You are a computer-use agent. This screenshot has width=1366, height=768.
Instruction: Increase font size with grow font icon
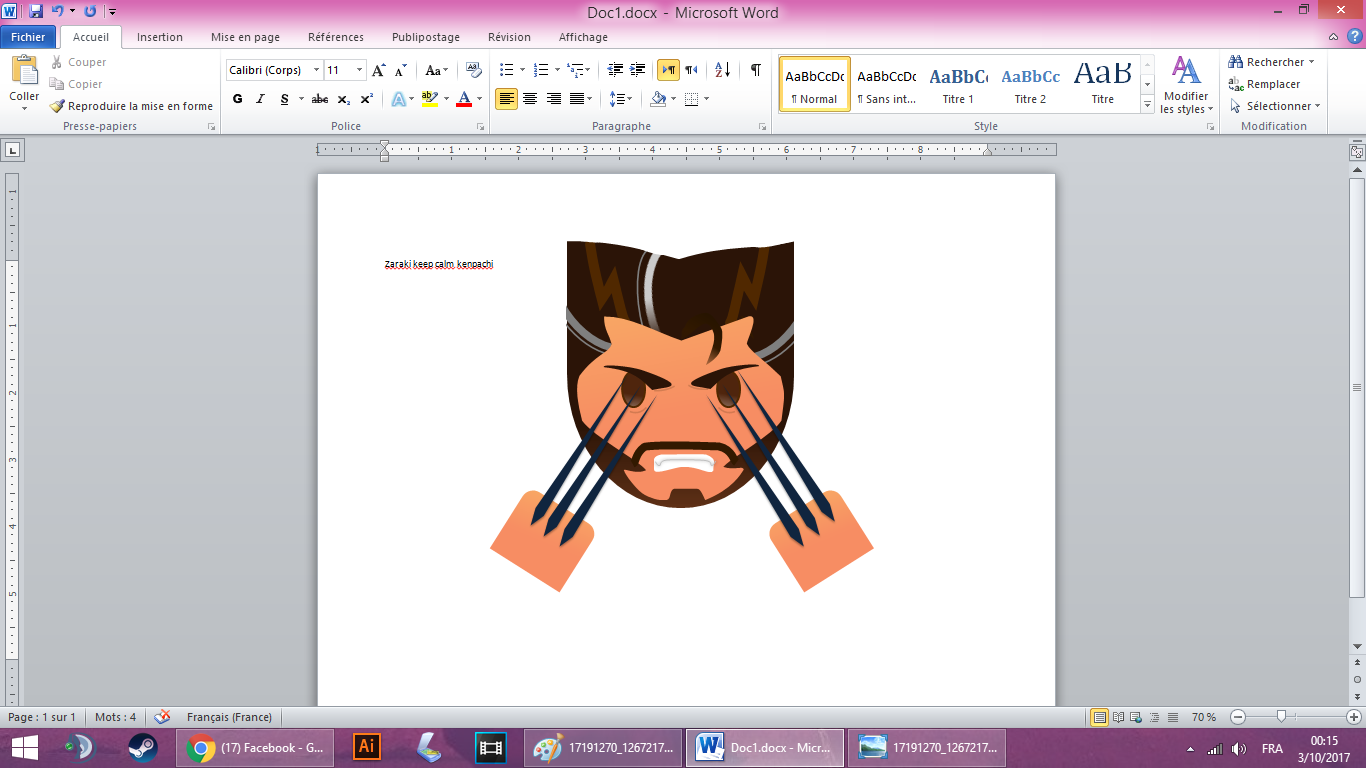click(x=379, y=70)
